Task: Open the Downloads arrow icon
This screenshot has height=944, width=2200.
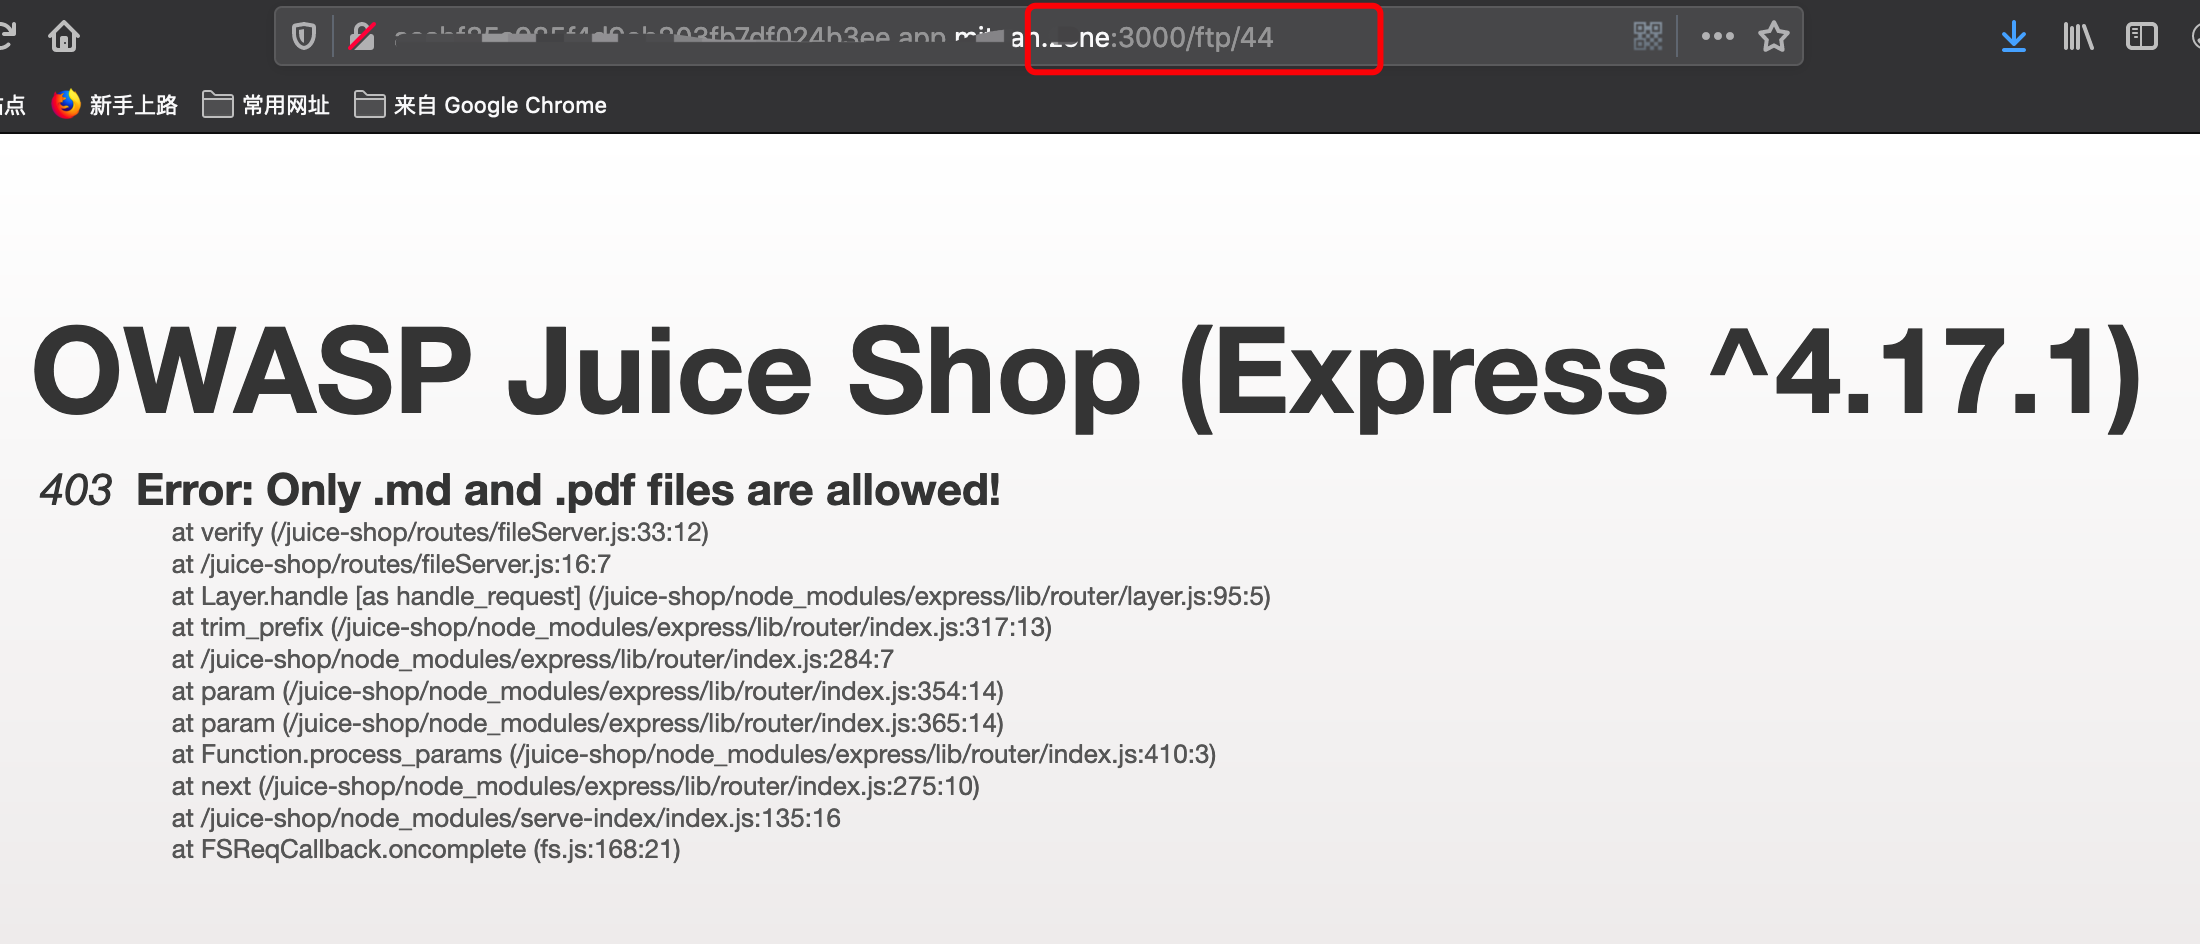Action: pos(2014,37)
